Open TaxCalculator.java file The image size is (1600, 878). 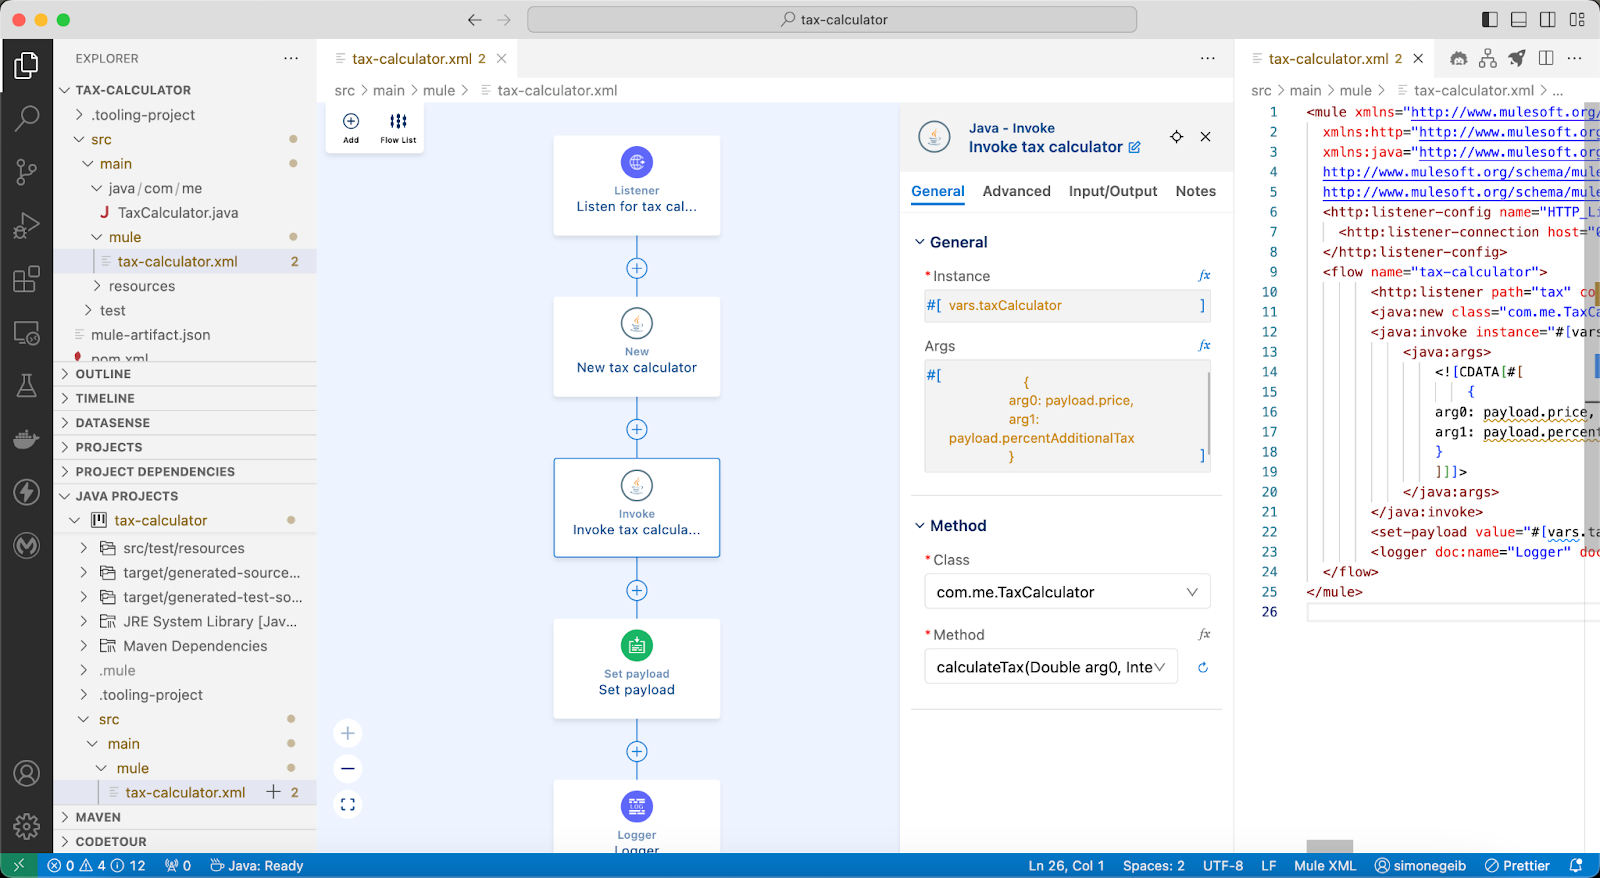click(x=177, y=213)
